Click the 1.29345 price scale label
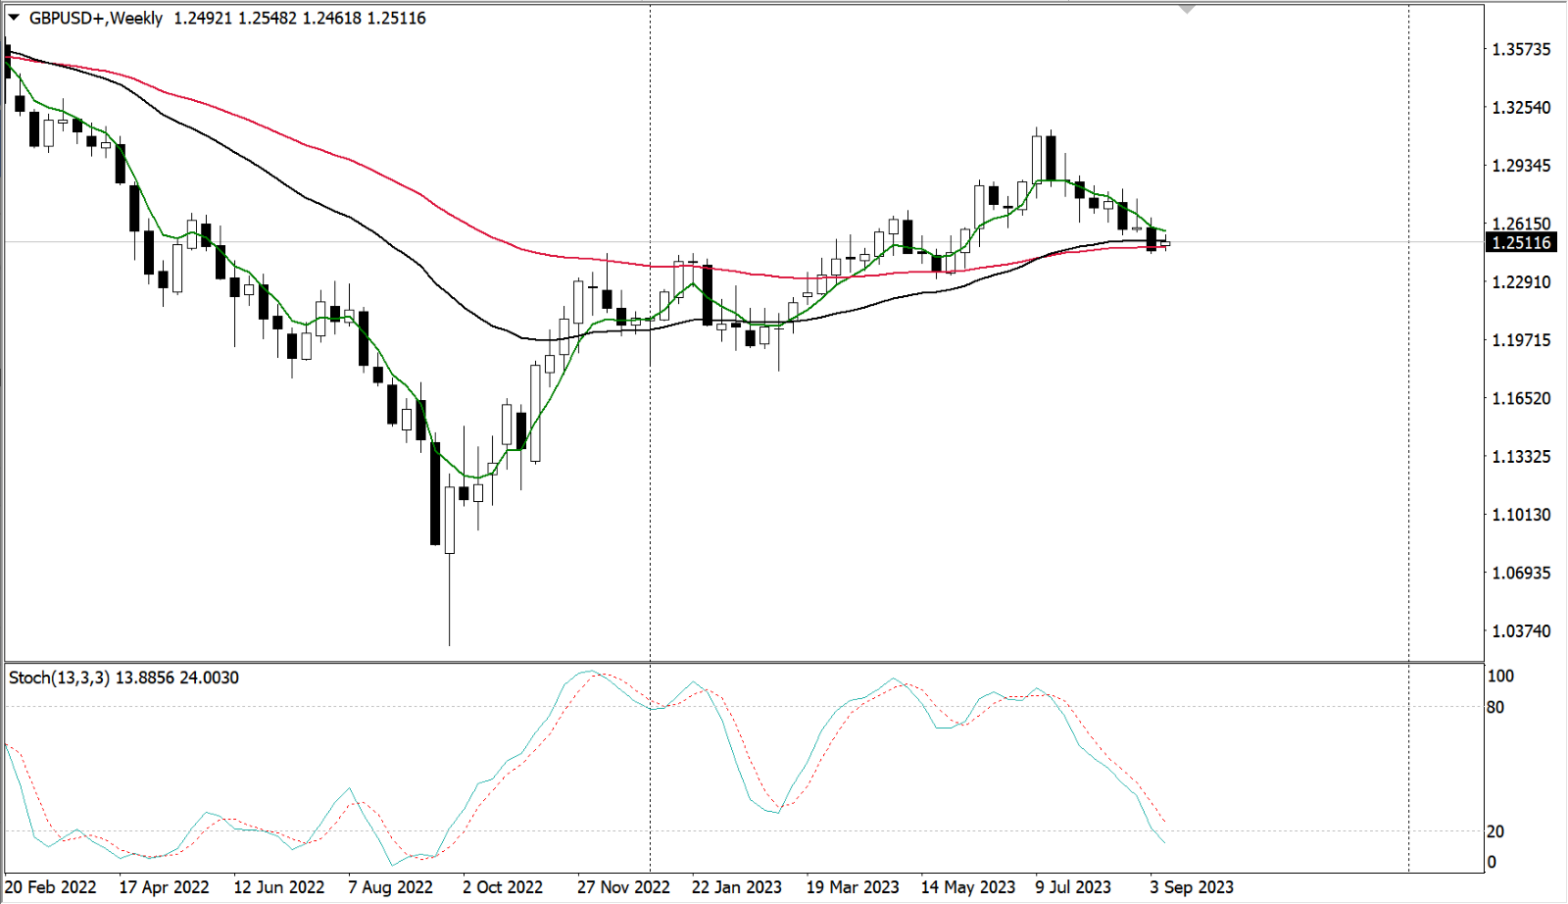 1521,166
